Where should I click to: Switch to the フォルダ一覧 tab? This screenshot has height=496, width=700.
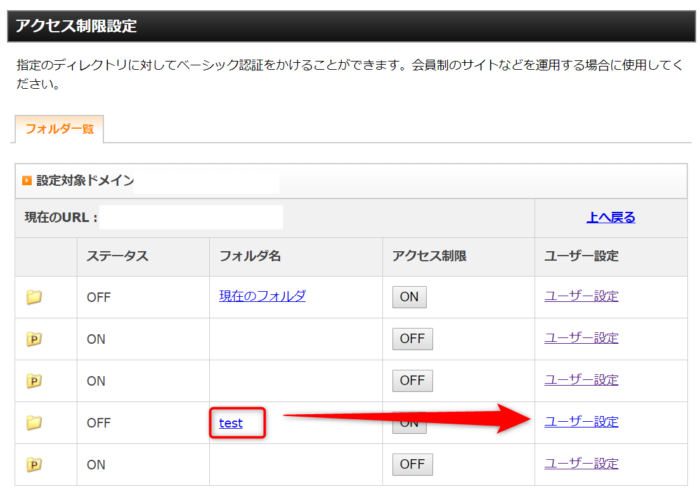[59, 130]
